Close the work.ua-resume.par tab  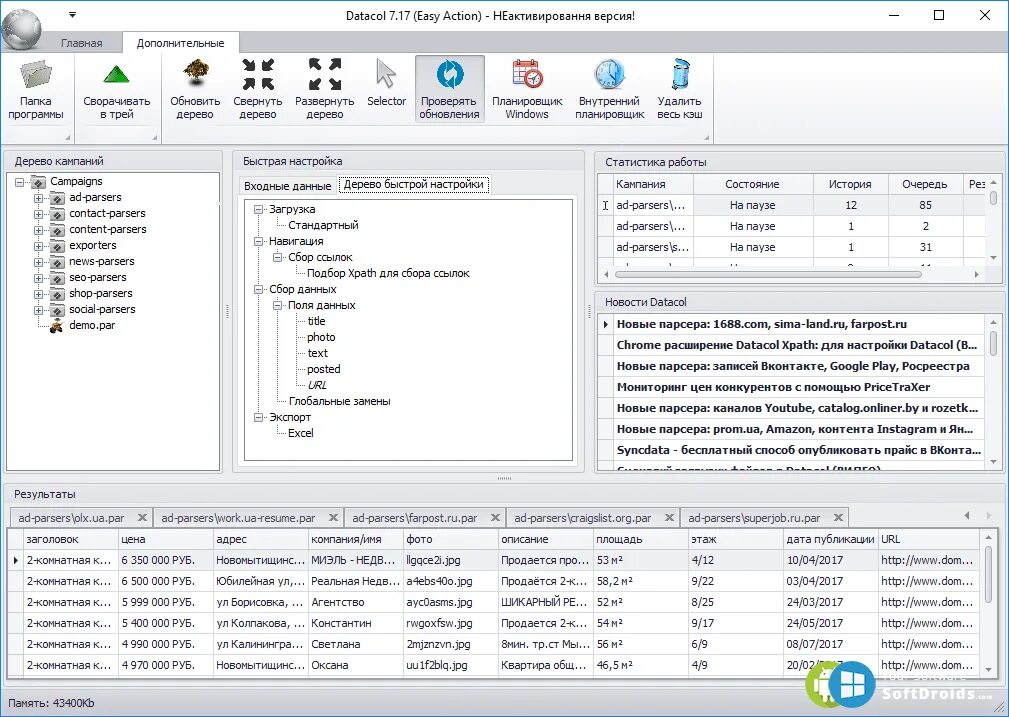(333, 517)
